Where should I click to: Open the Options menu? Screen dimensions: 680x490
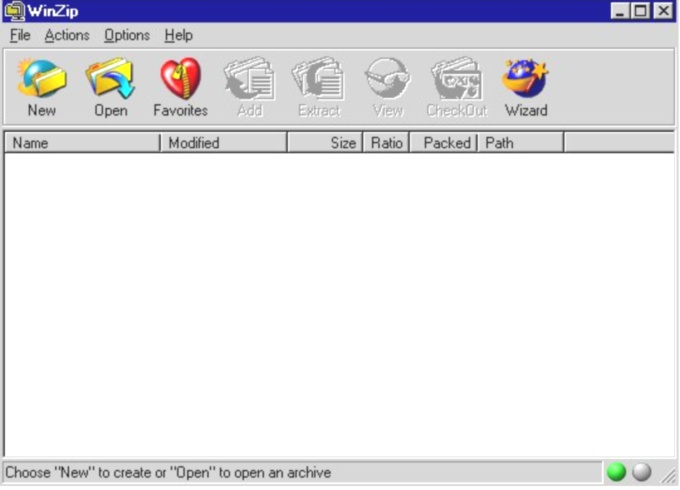click(127, 35)
